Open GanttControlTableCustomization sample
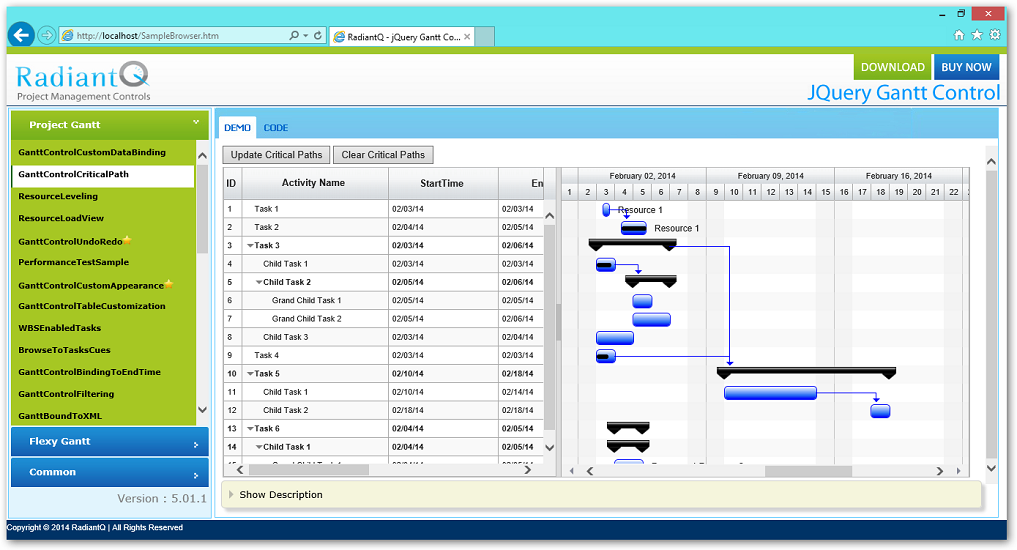 (x=91, y=306)
